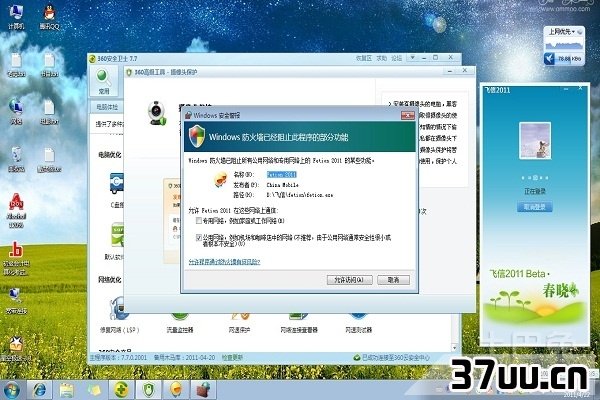600x400 pixels.
Task: Click Fetion user avatar picture
Action: pyautogui.click(x=535, y=140)
